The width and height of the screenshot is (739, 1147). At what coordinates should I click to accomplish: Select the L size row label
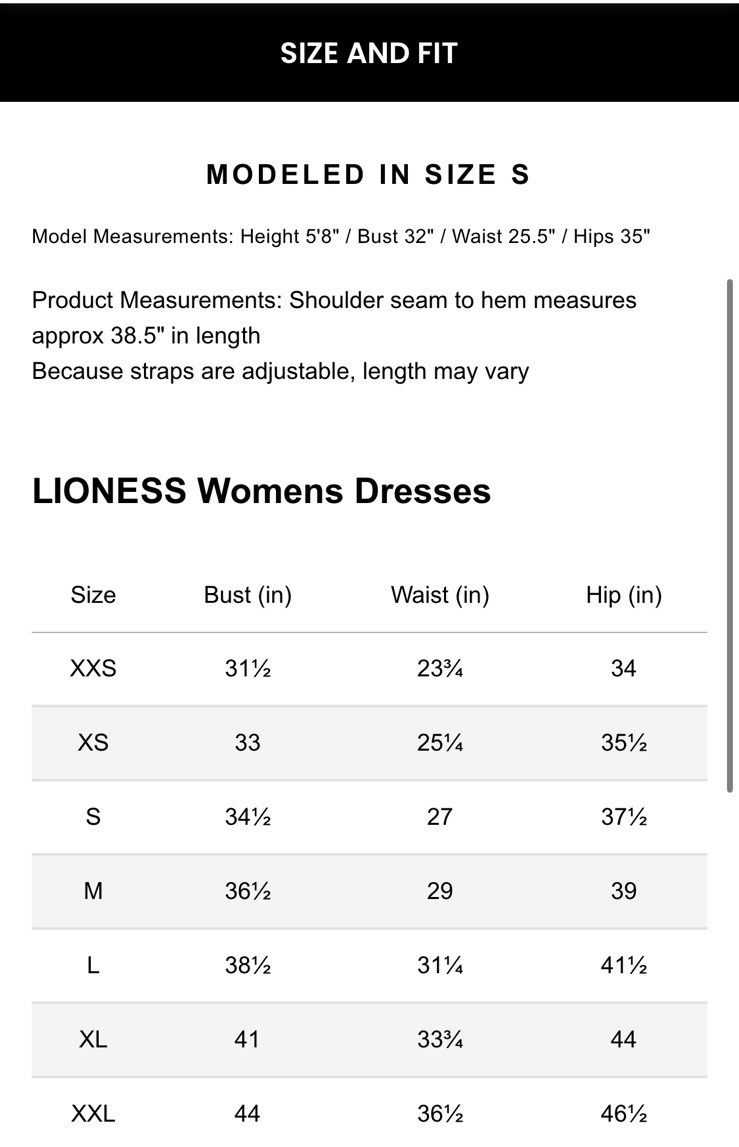(x=93, y=965)
